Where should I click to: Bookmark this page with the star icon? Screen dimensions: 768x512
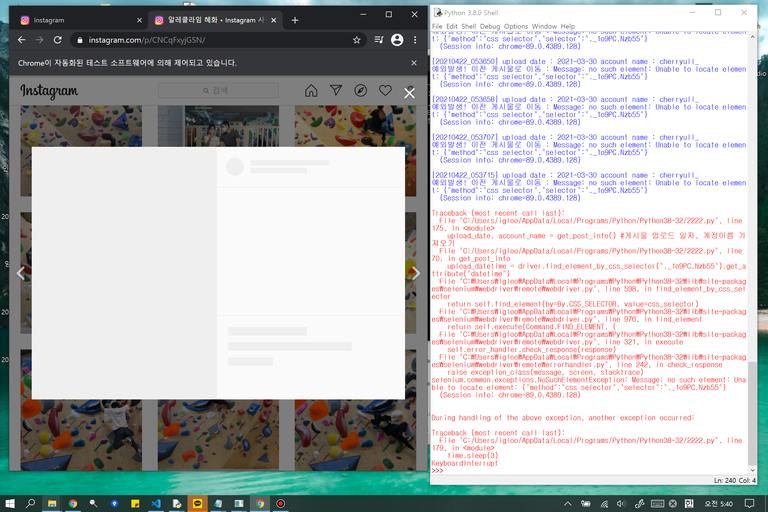click(357, 40)
